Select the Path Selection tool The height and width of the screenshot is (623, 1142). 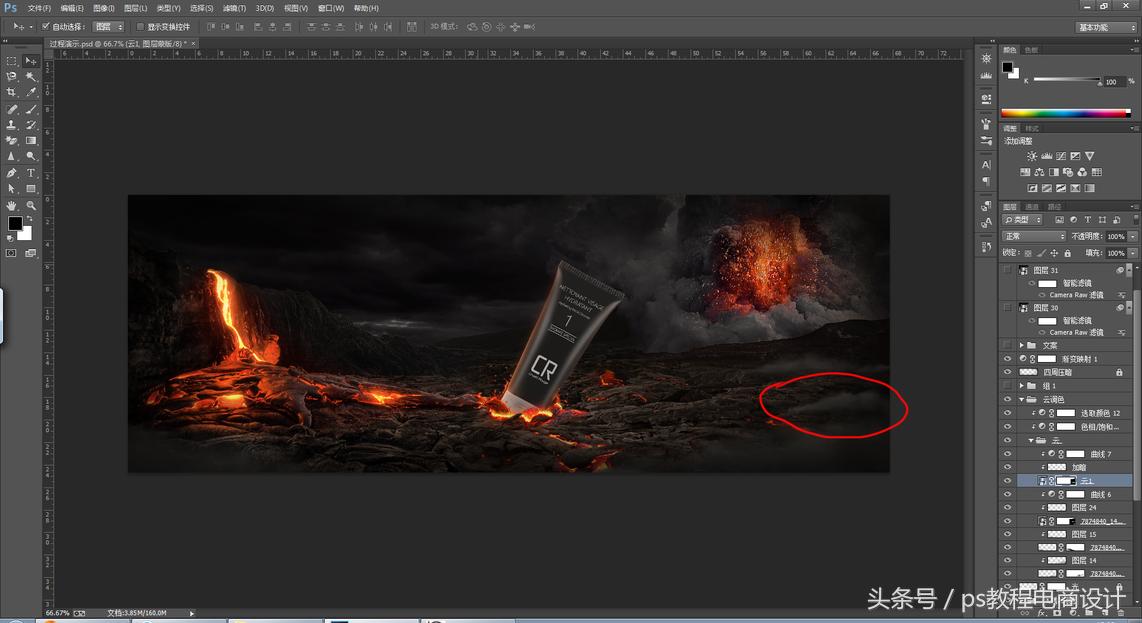pos(12,189)
